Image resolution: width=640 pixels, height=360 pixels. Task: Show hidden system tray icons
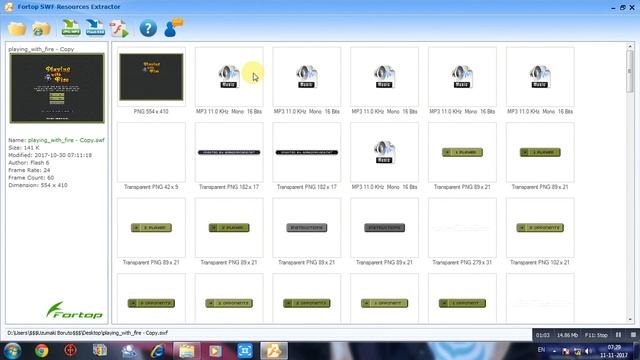coord(554,351)
